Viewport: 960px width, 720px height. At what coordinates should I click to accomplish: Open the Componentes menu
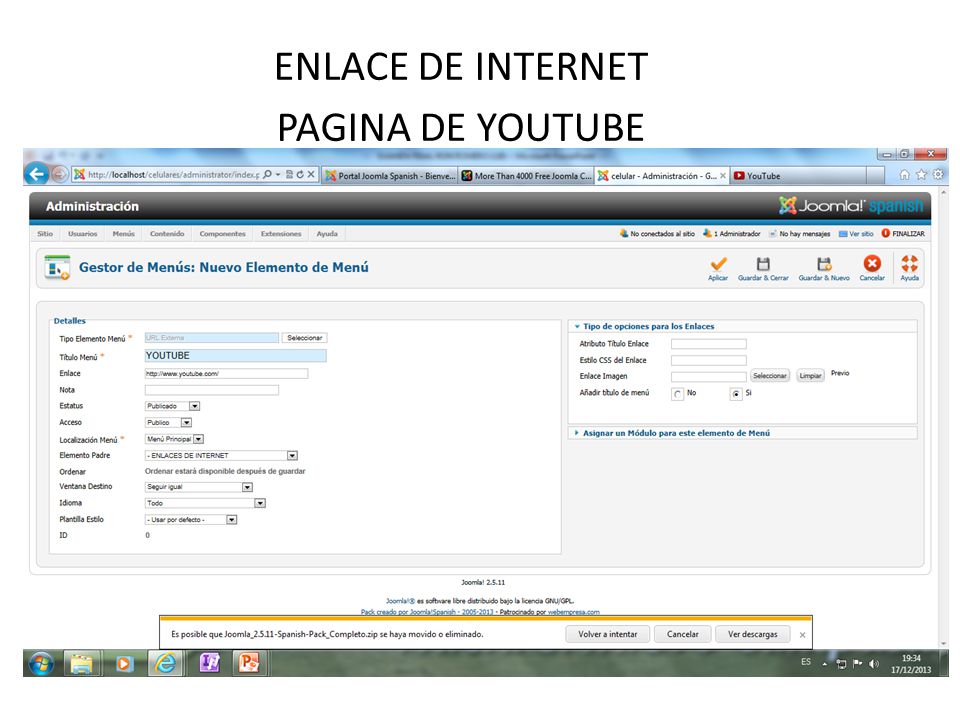[222, 234]
